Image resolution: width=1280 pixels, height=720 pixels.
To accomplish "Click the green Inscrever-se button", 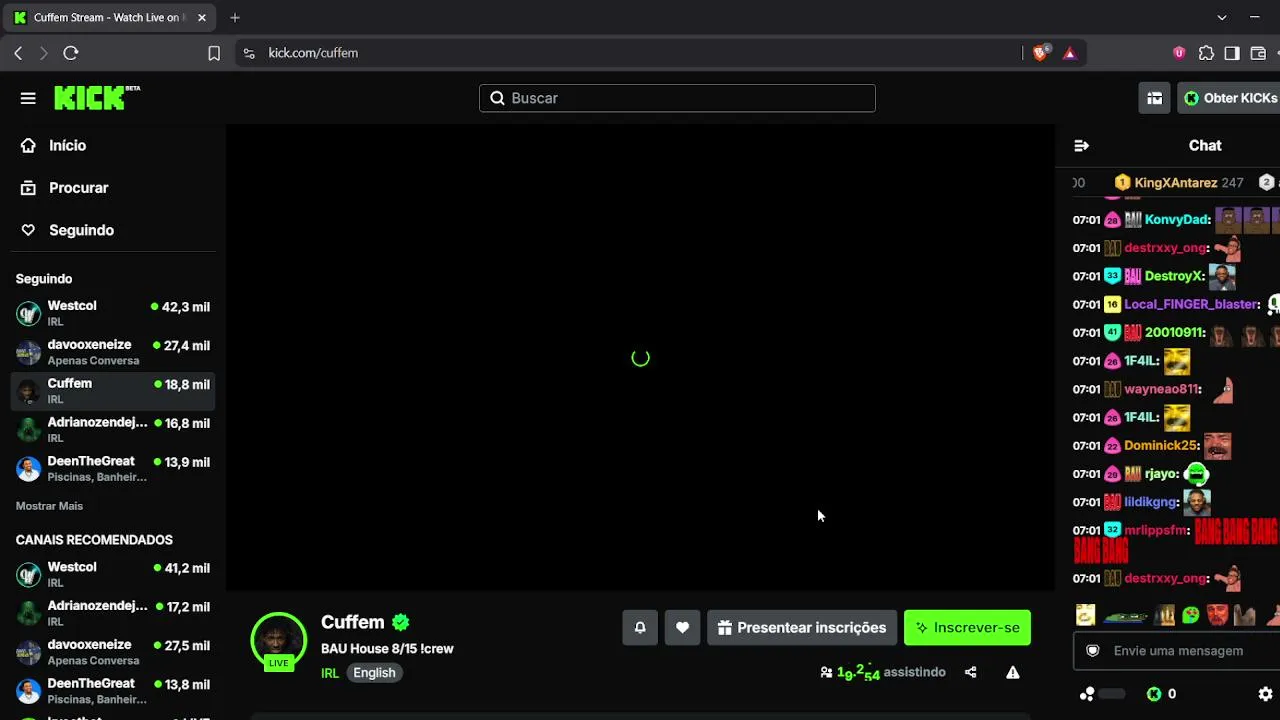I will coord(967,628).
